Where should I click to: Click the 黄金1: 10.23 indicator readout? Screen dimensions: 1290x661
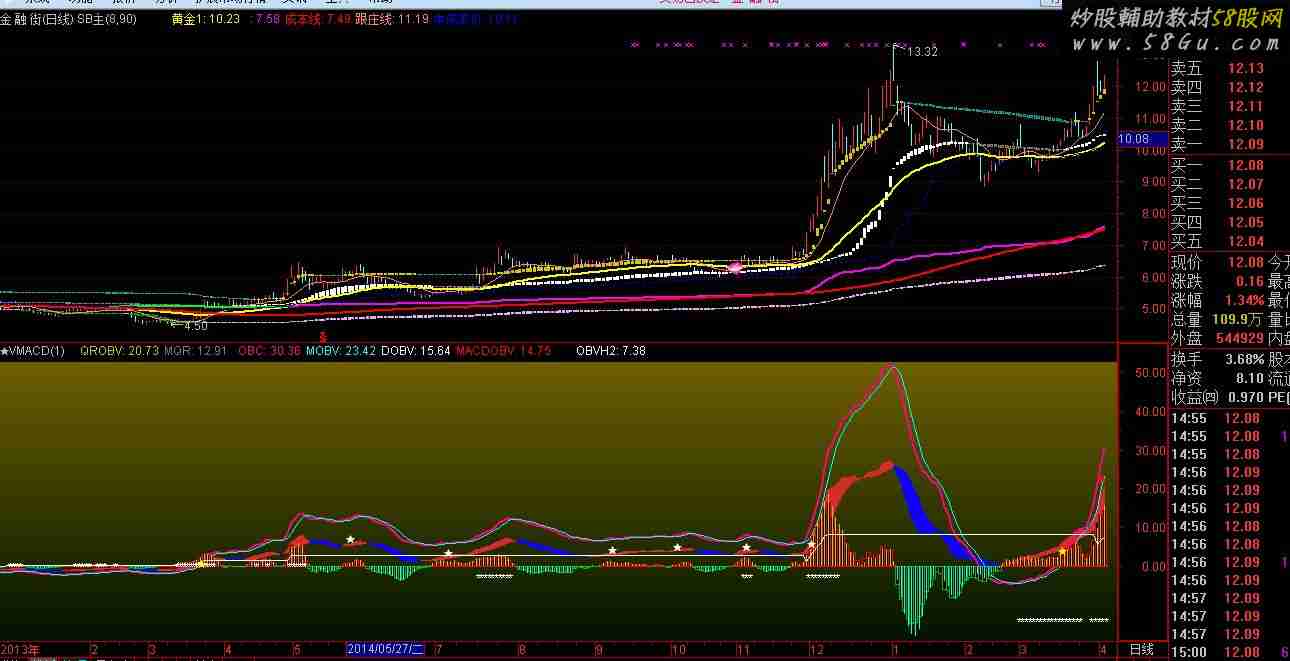pyautogui.click(x=205, y=19)
